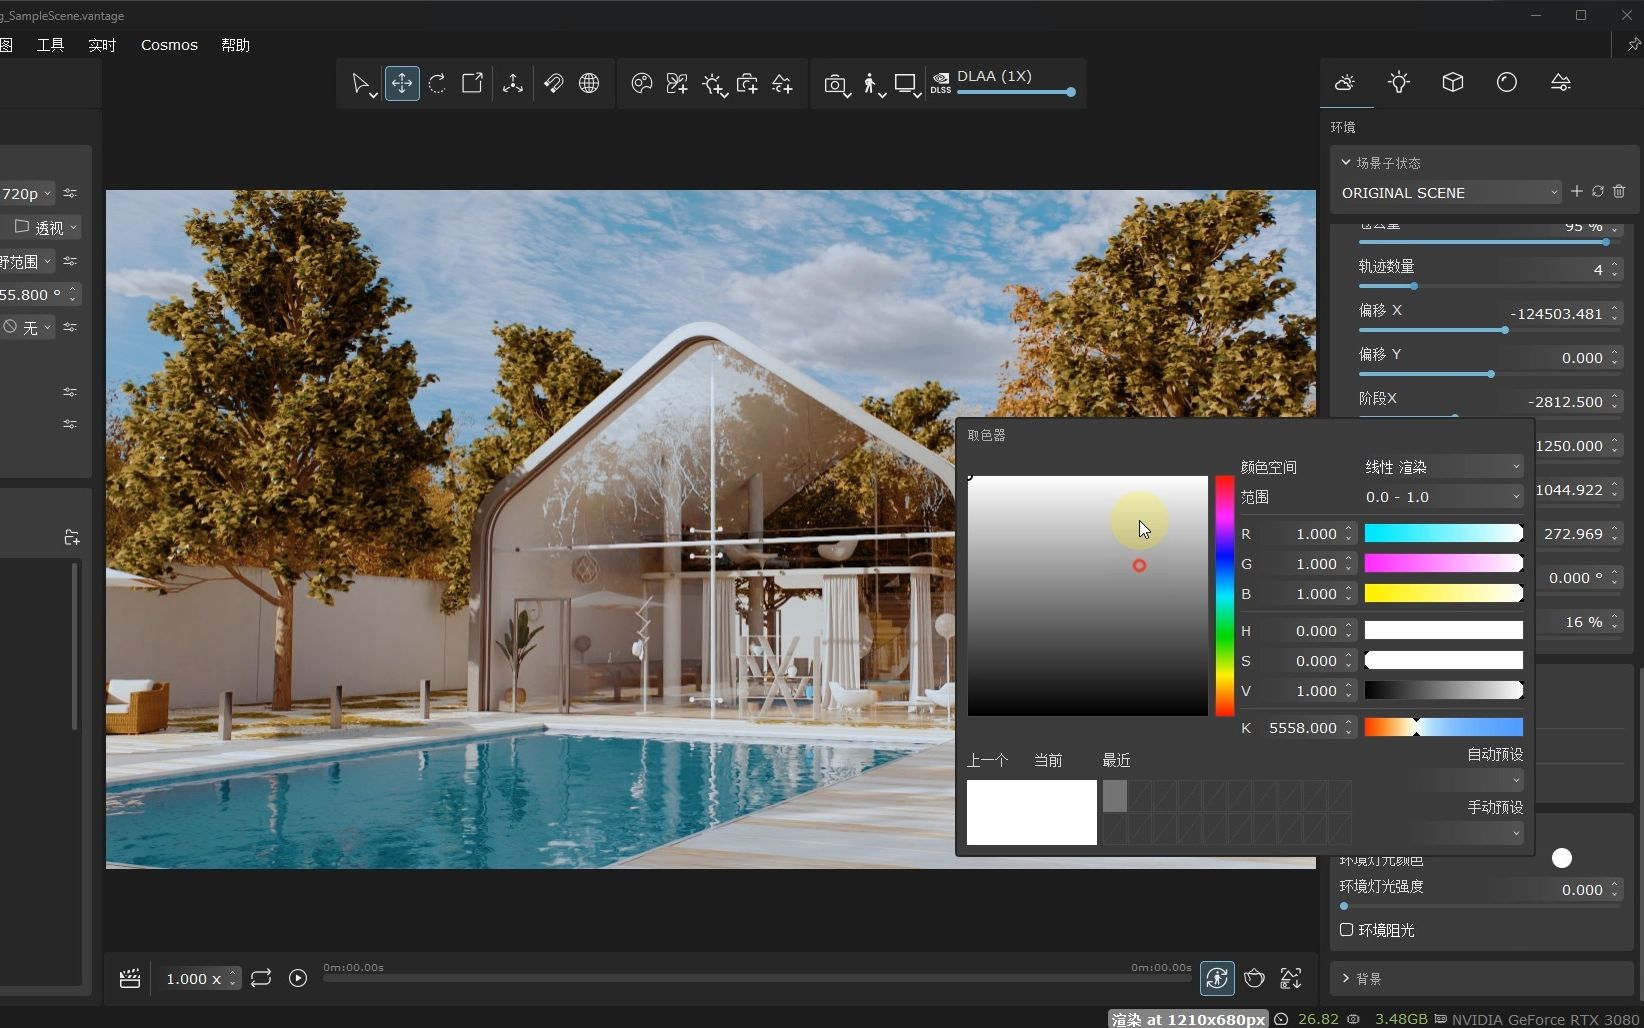Open the 720p resolution dropdown
Image resolution: width=1644 pixels, height=1028 pixels.
tap(27, 194)
